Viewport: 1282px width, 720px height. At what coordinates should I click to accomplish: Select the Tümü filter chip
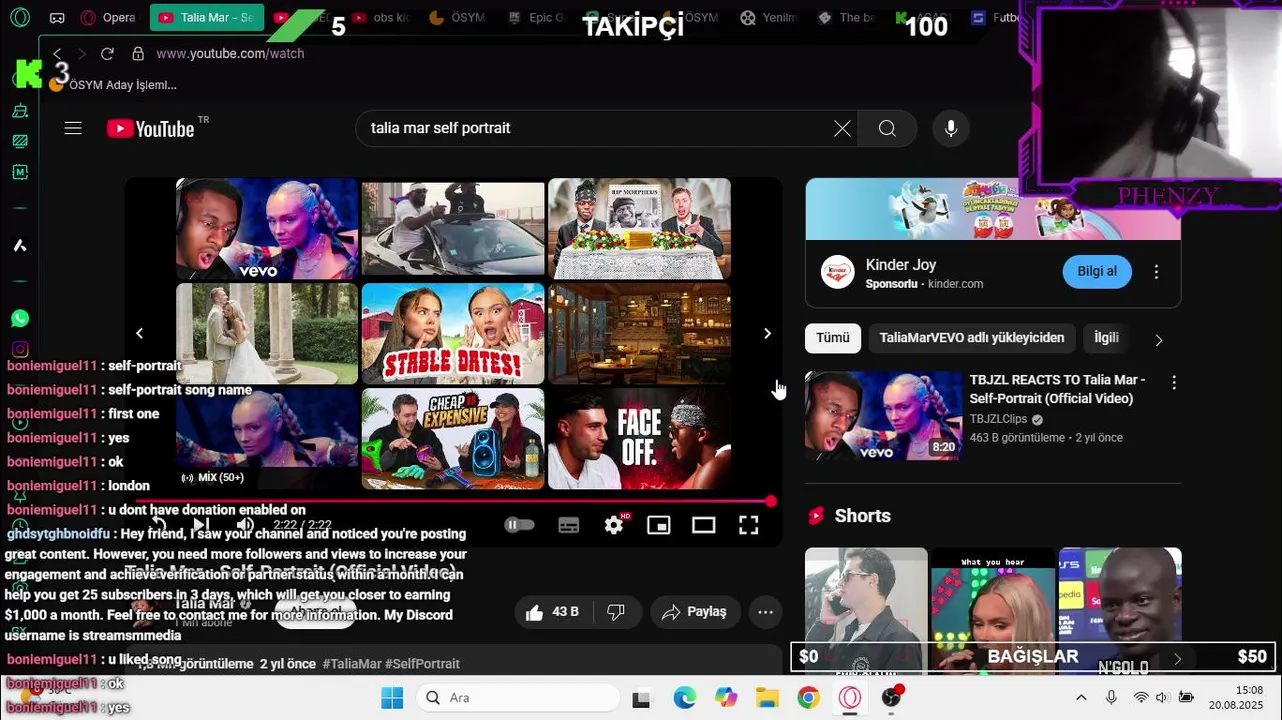832,338
